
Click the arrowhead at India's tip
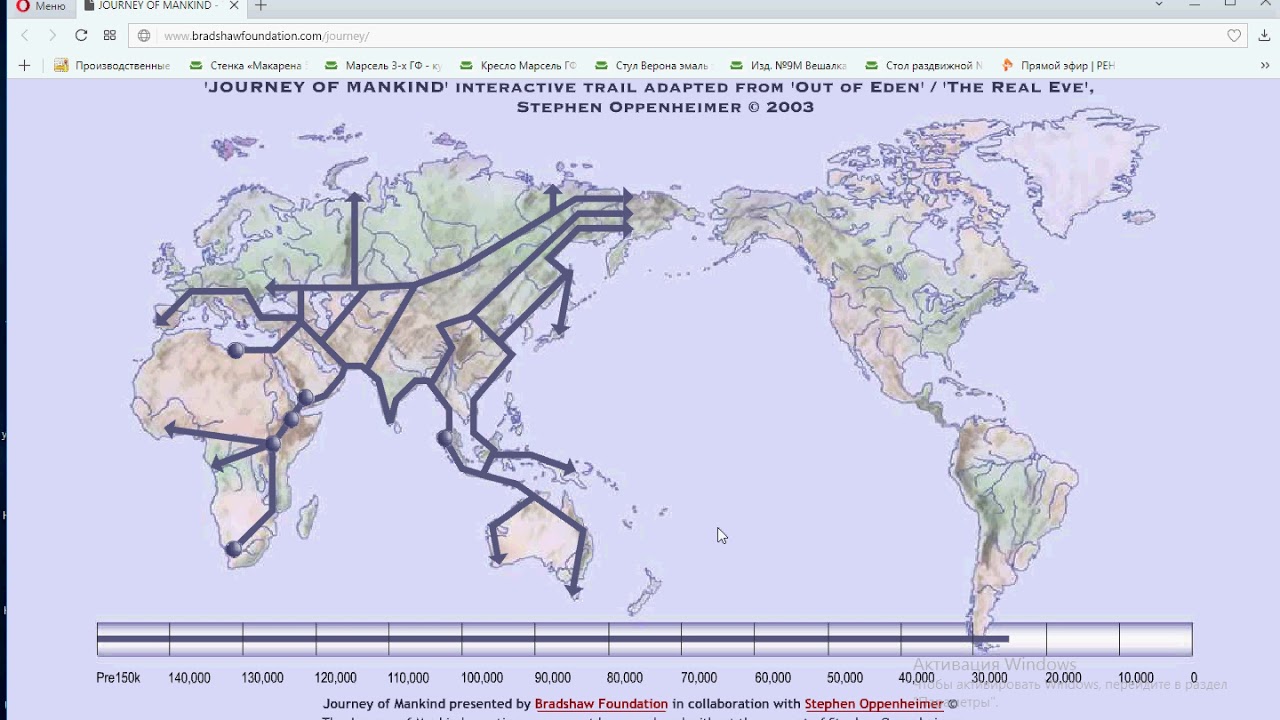[x=392, y=417]
